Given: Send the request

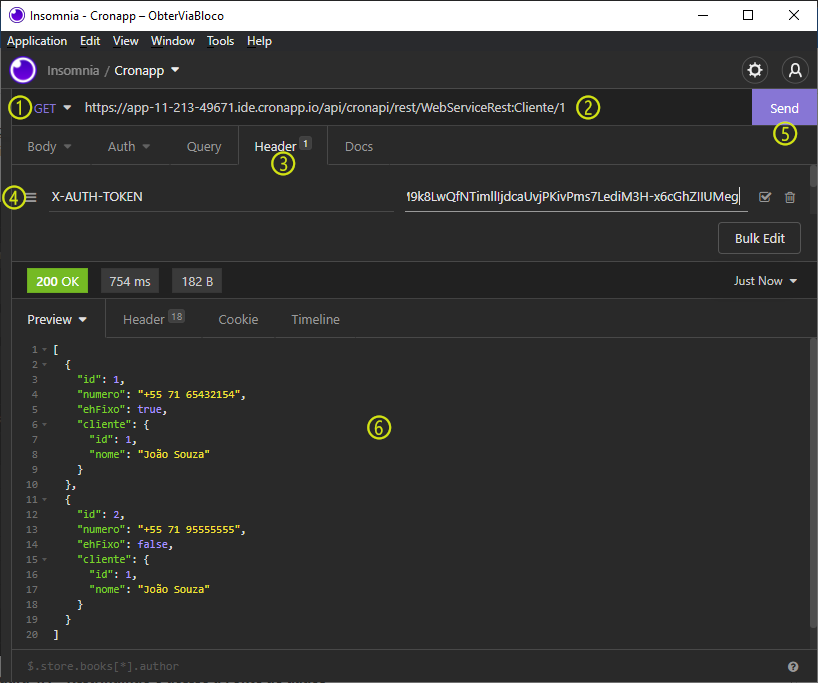Looking at the screenshot, I should 784,108.
